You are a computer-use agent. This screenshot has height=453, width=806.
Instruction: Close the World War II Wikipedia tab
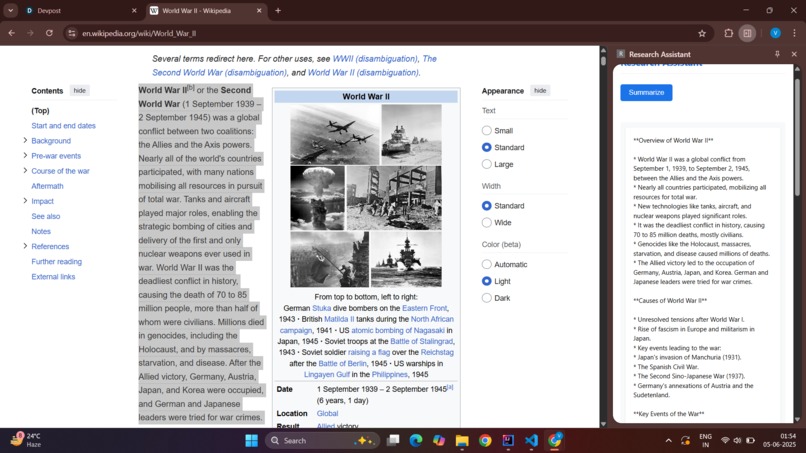[259, 10]
